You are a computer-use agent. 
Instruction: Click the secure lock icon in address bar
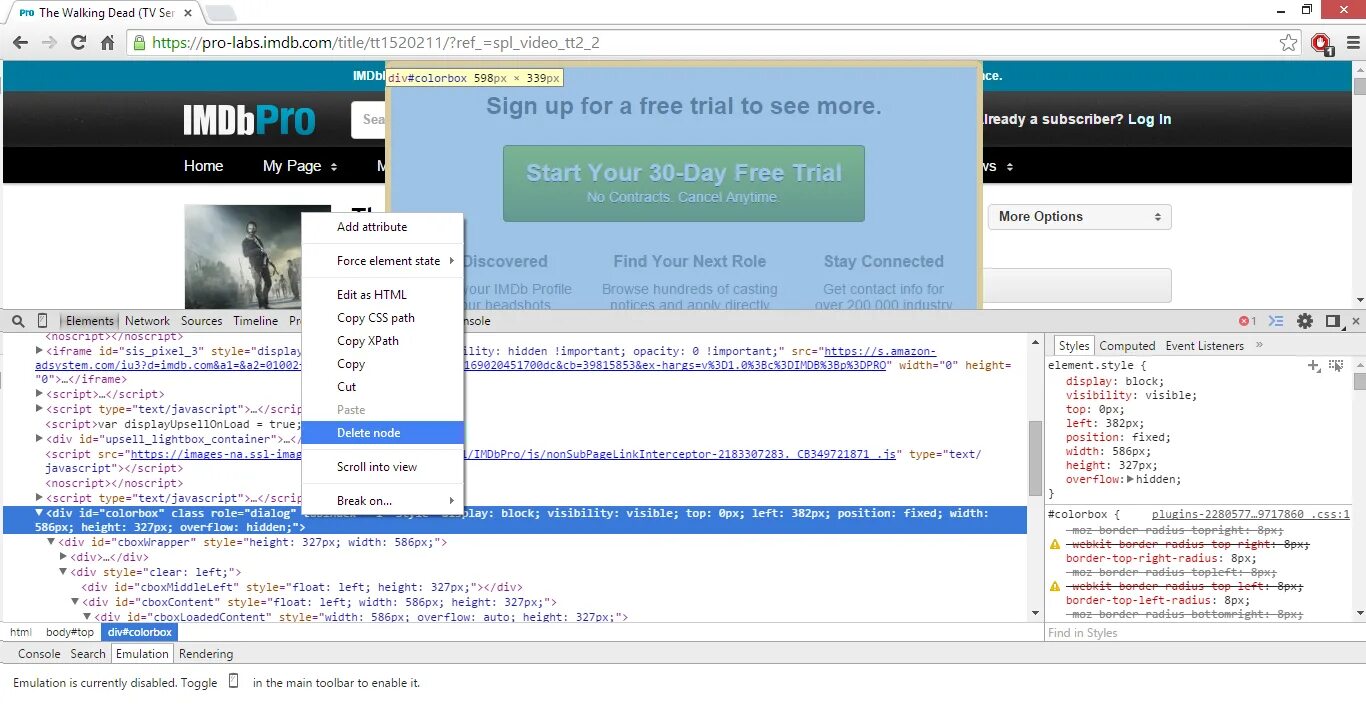click(x=140, y=43)
